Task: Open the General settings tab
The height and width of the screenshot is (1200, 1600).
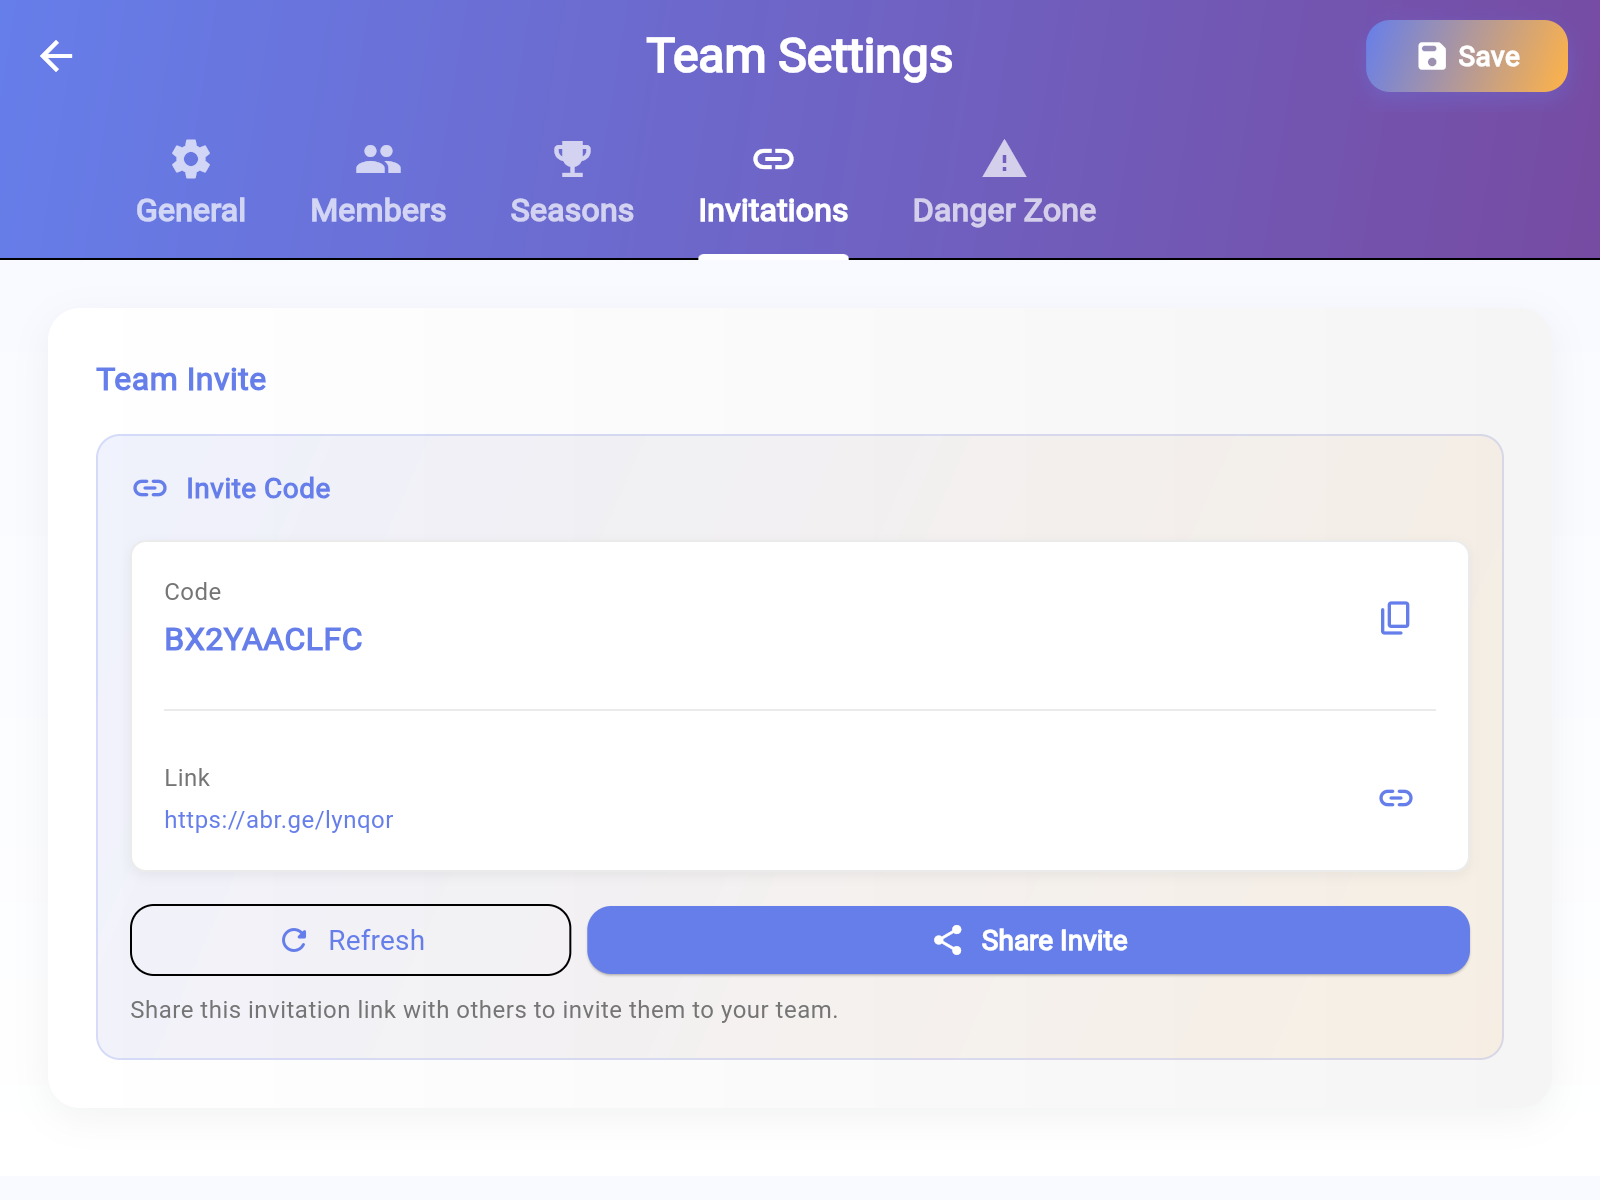Action: (x=190, y=210)
